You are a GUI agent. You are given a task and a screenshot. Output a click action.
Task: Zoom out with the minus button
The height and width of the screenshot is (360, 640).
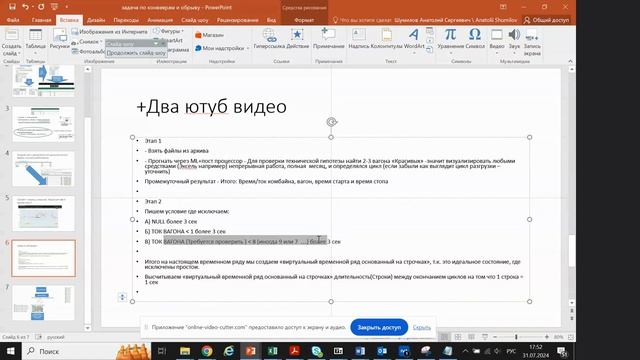click(495, 337)
